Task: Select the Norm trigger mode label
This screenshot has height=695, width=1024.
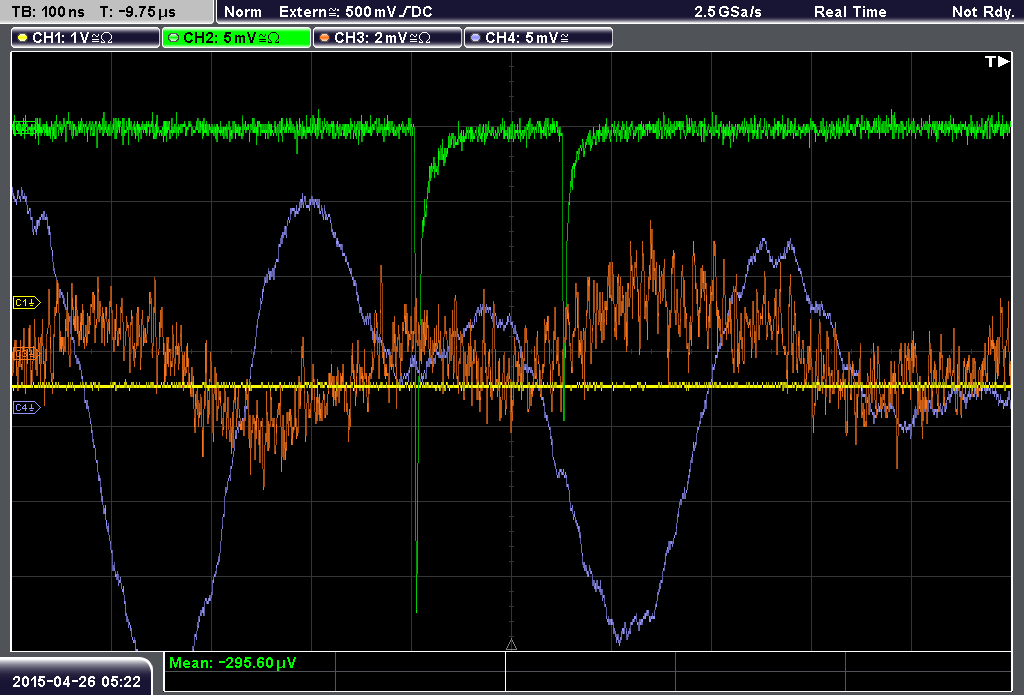Action: coord(243,12)
